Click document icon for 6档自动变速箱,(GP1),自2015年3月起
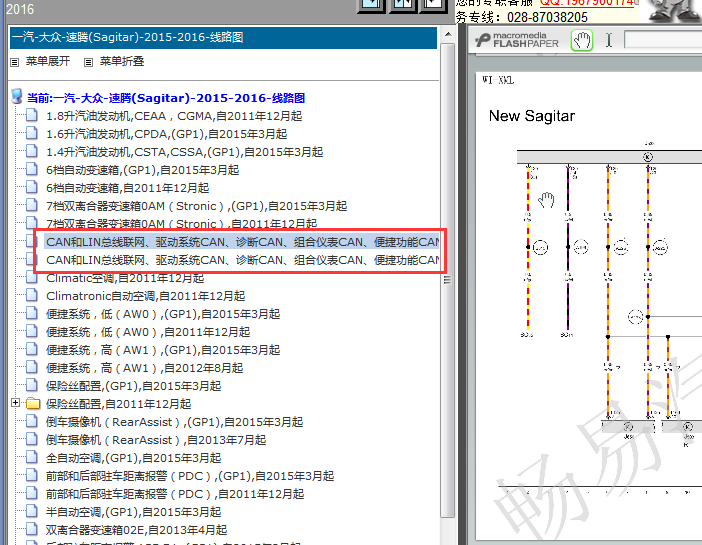This screenshot has height=545, width=702. [31, 169]
